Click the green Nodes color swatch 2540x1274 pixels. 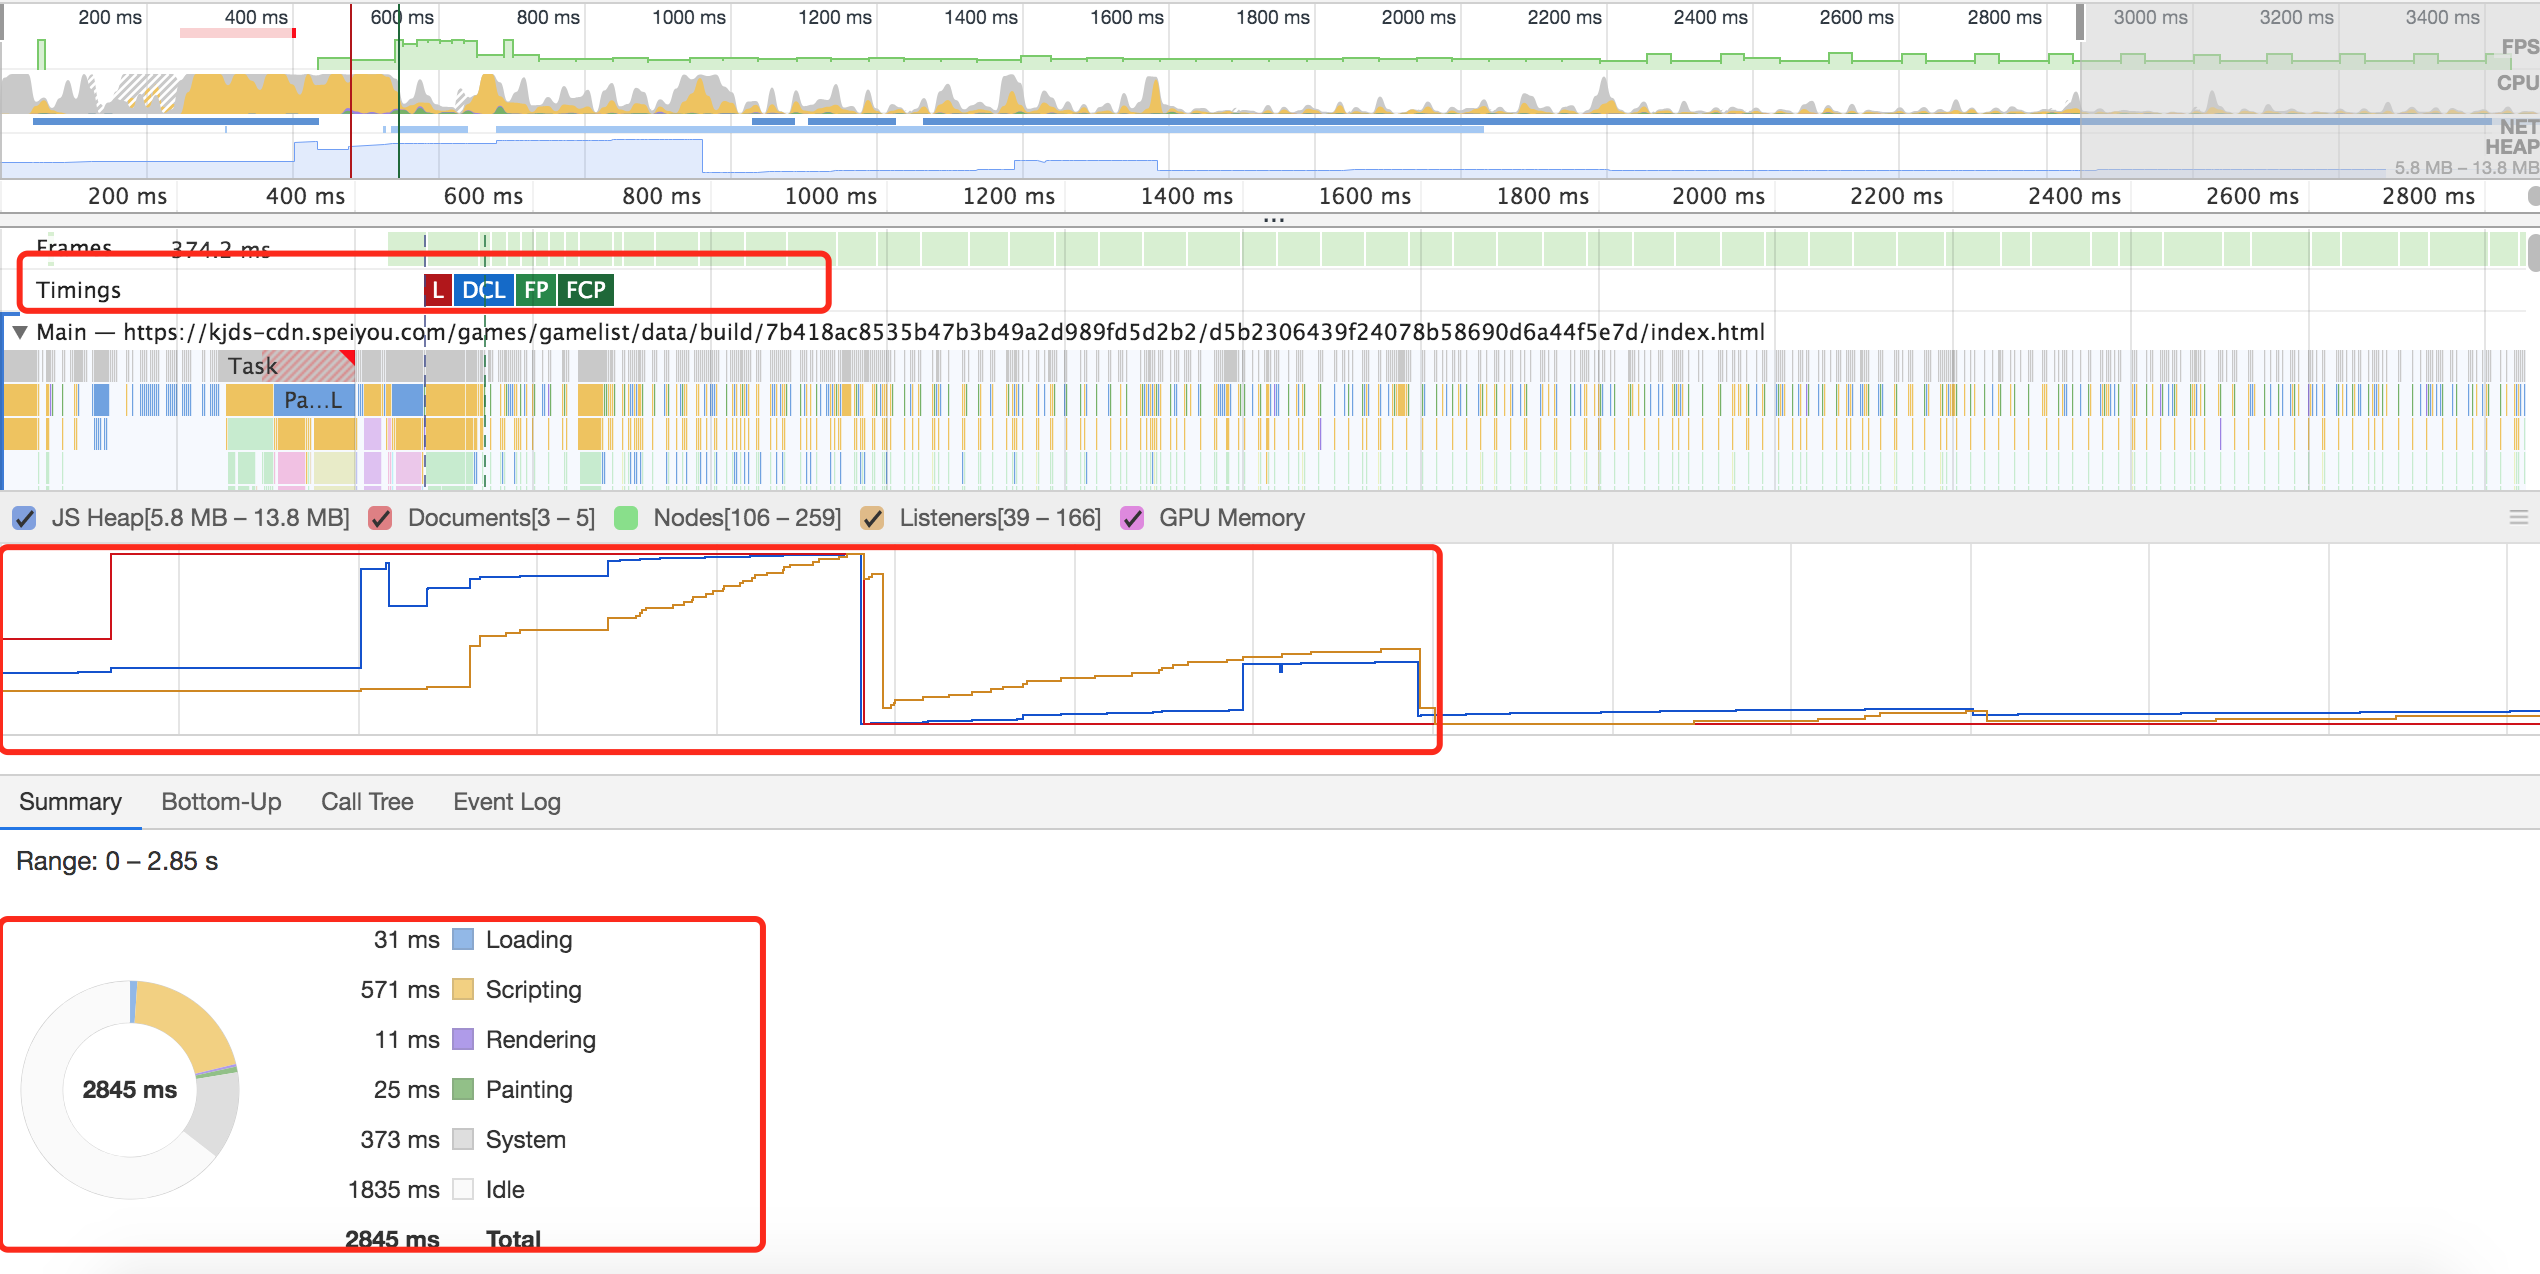pos(626,518)
